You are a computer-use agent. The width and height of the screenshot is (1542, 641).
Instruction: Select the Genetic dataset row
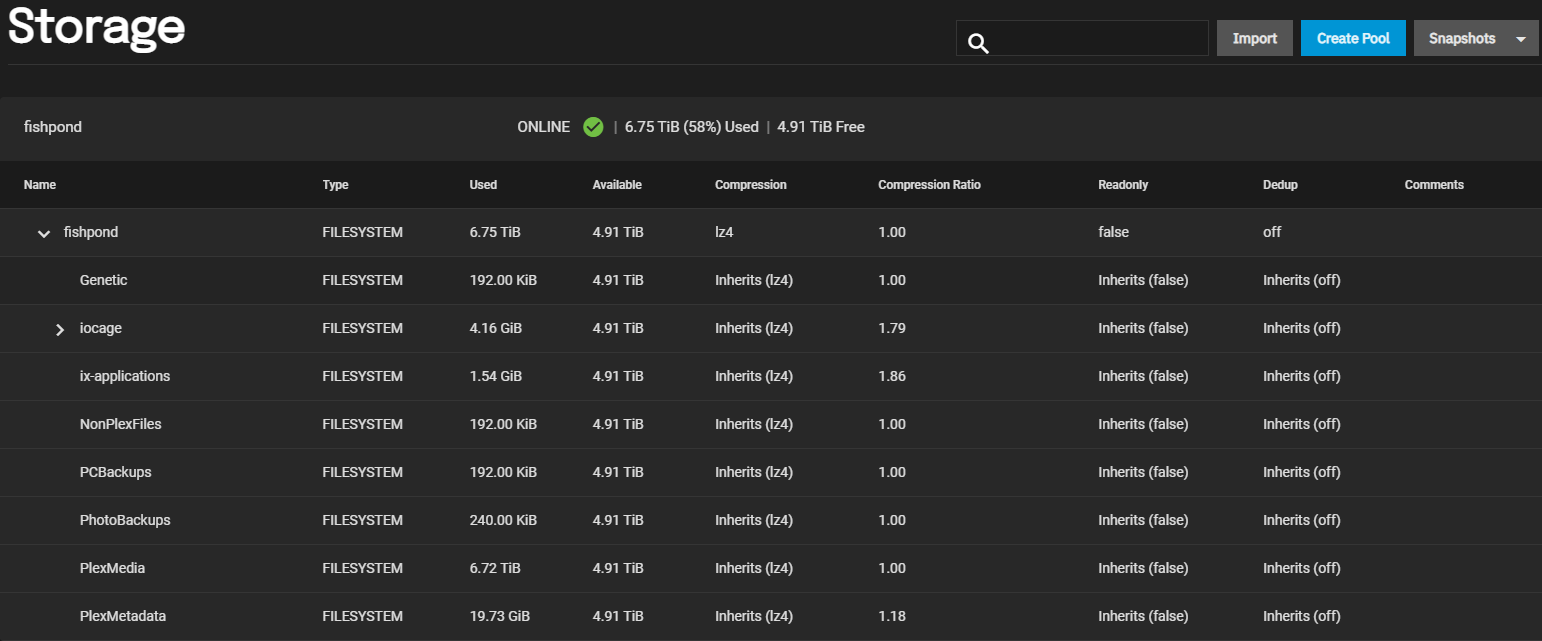(x=771, y=280)
